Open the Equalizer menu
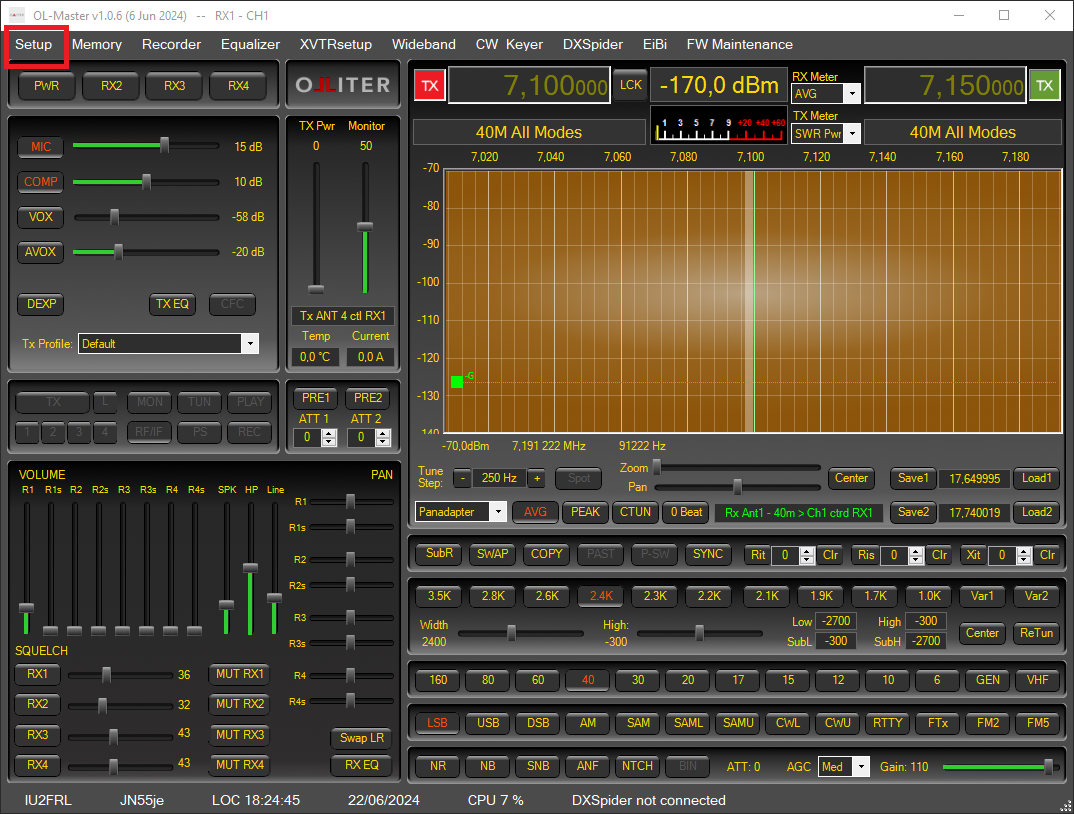Image resolution: width=1074 pixels, height=814 pixels. [250, 44]
